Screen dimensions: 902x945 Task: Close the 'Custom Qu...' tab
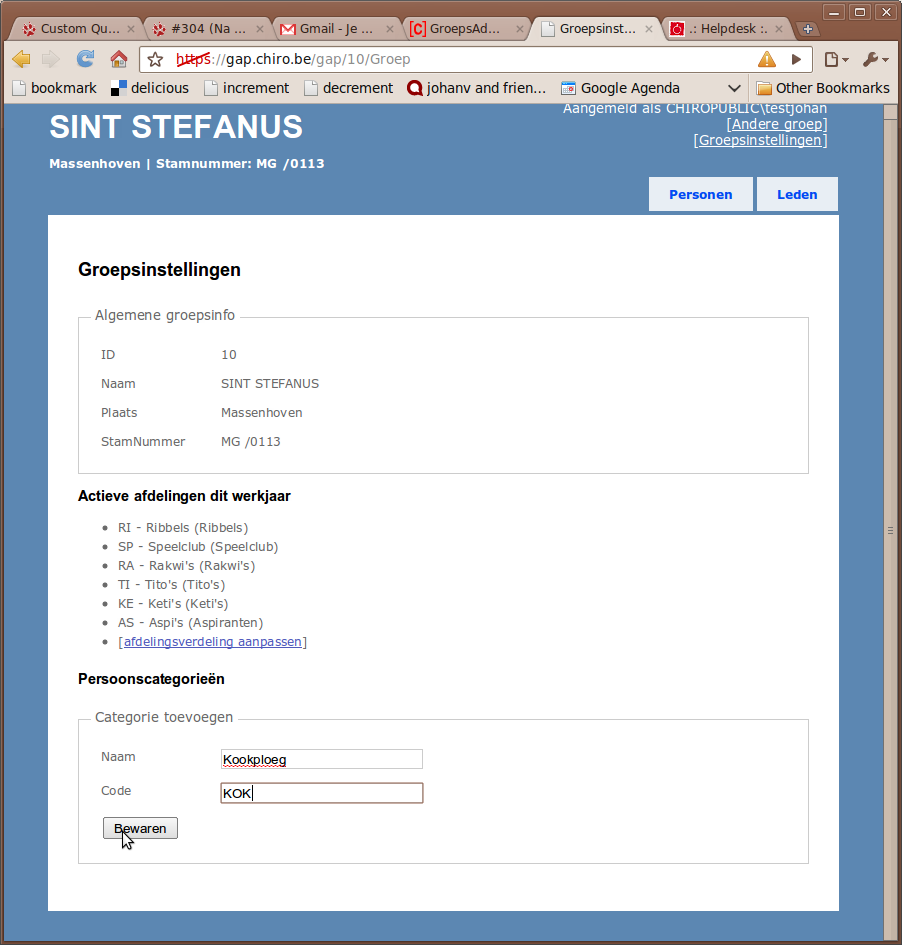click(131, 29)
